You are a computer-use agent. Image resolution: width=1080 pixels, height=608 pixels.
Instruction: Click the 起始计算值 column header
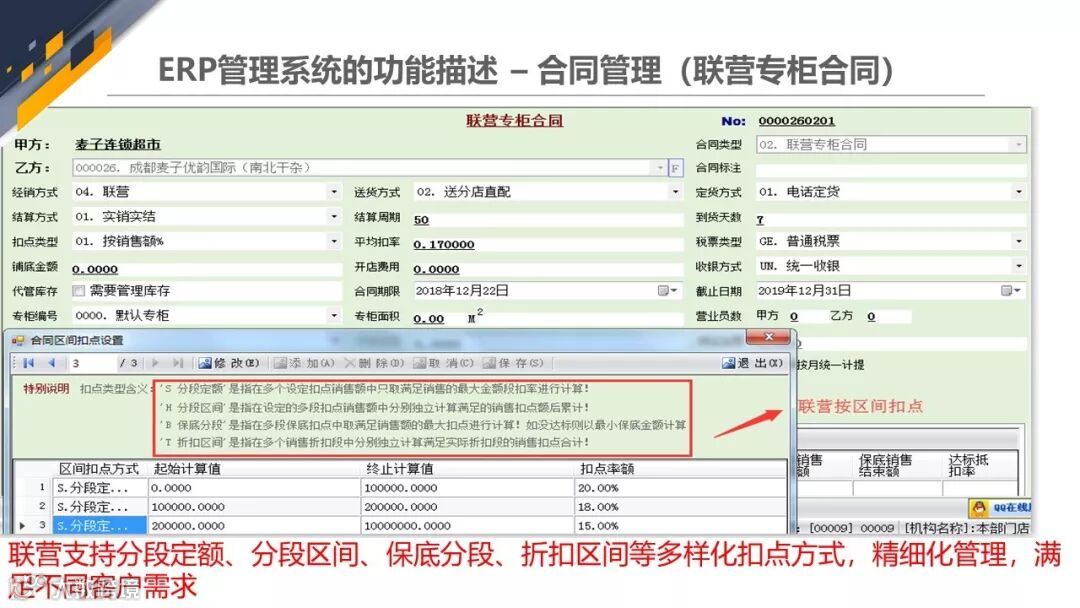pyautogui.click(x=254, y=469)
